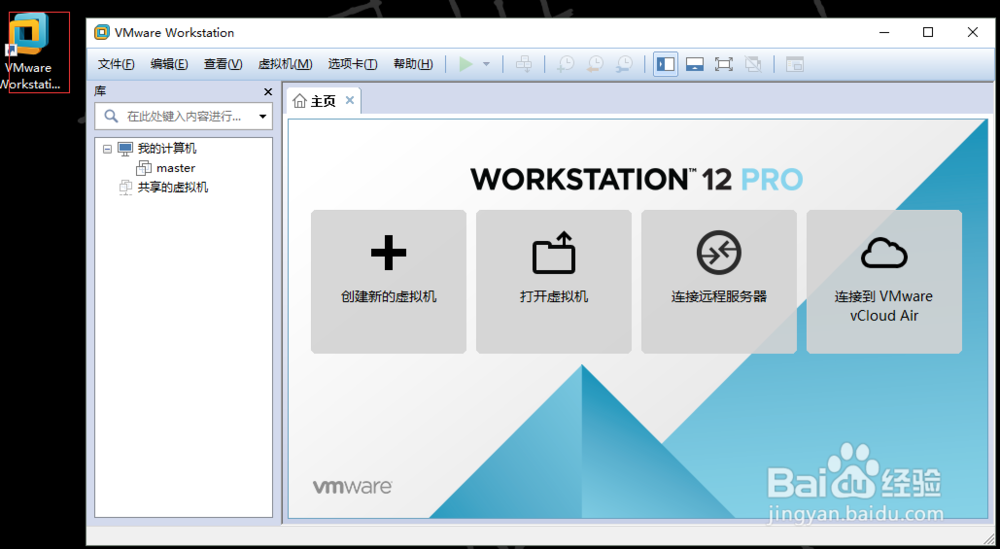1000x549 pixels.
Task: Select the master virtual machine
Action: pos(175,168)
